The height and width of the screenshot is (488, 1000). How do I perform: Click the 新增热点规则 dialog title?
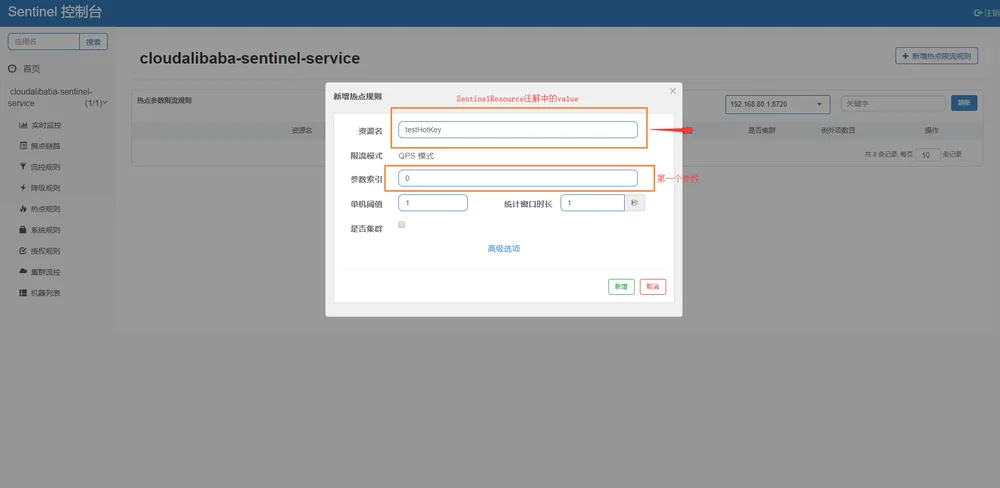tap(358, 97)
